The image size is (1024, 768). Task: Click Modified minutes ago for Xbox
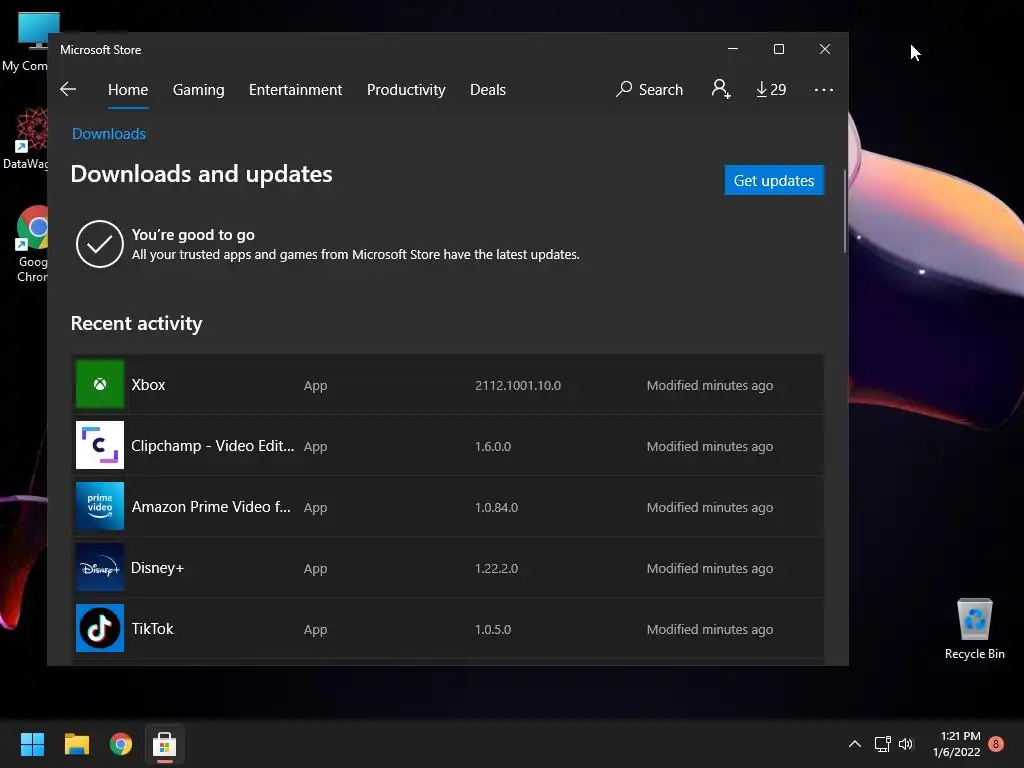tap(710, 385)
